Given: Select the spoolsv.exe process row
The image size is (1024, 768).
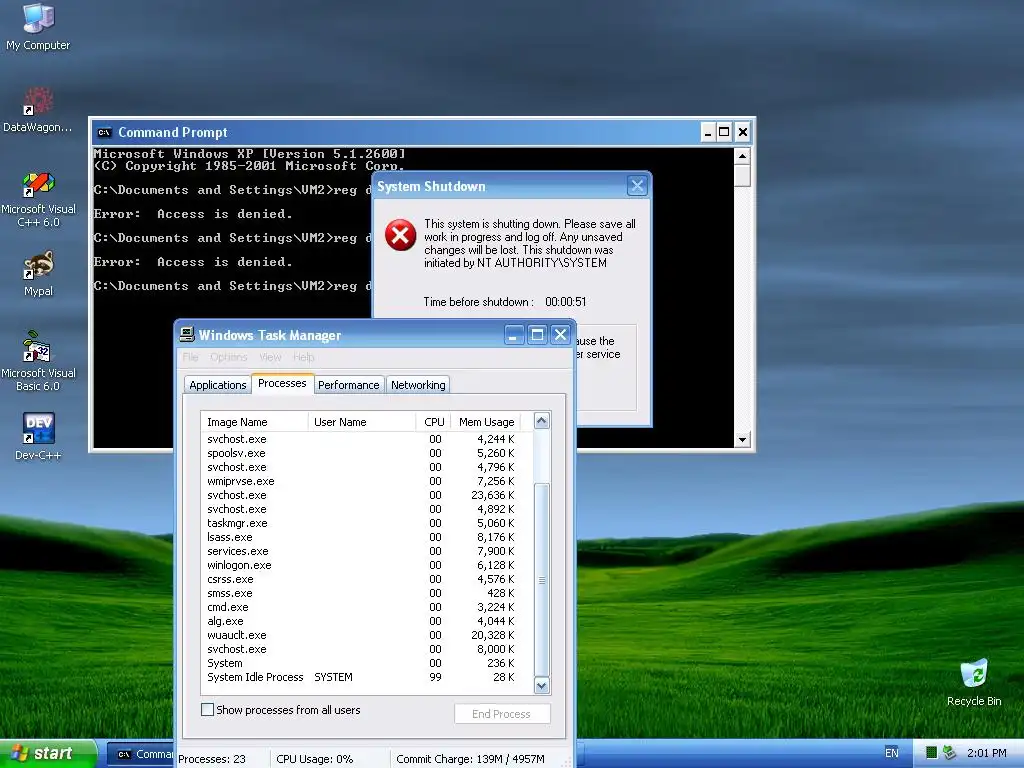Looking at the screenshot, I should (x=366, y=453).
